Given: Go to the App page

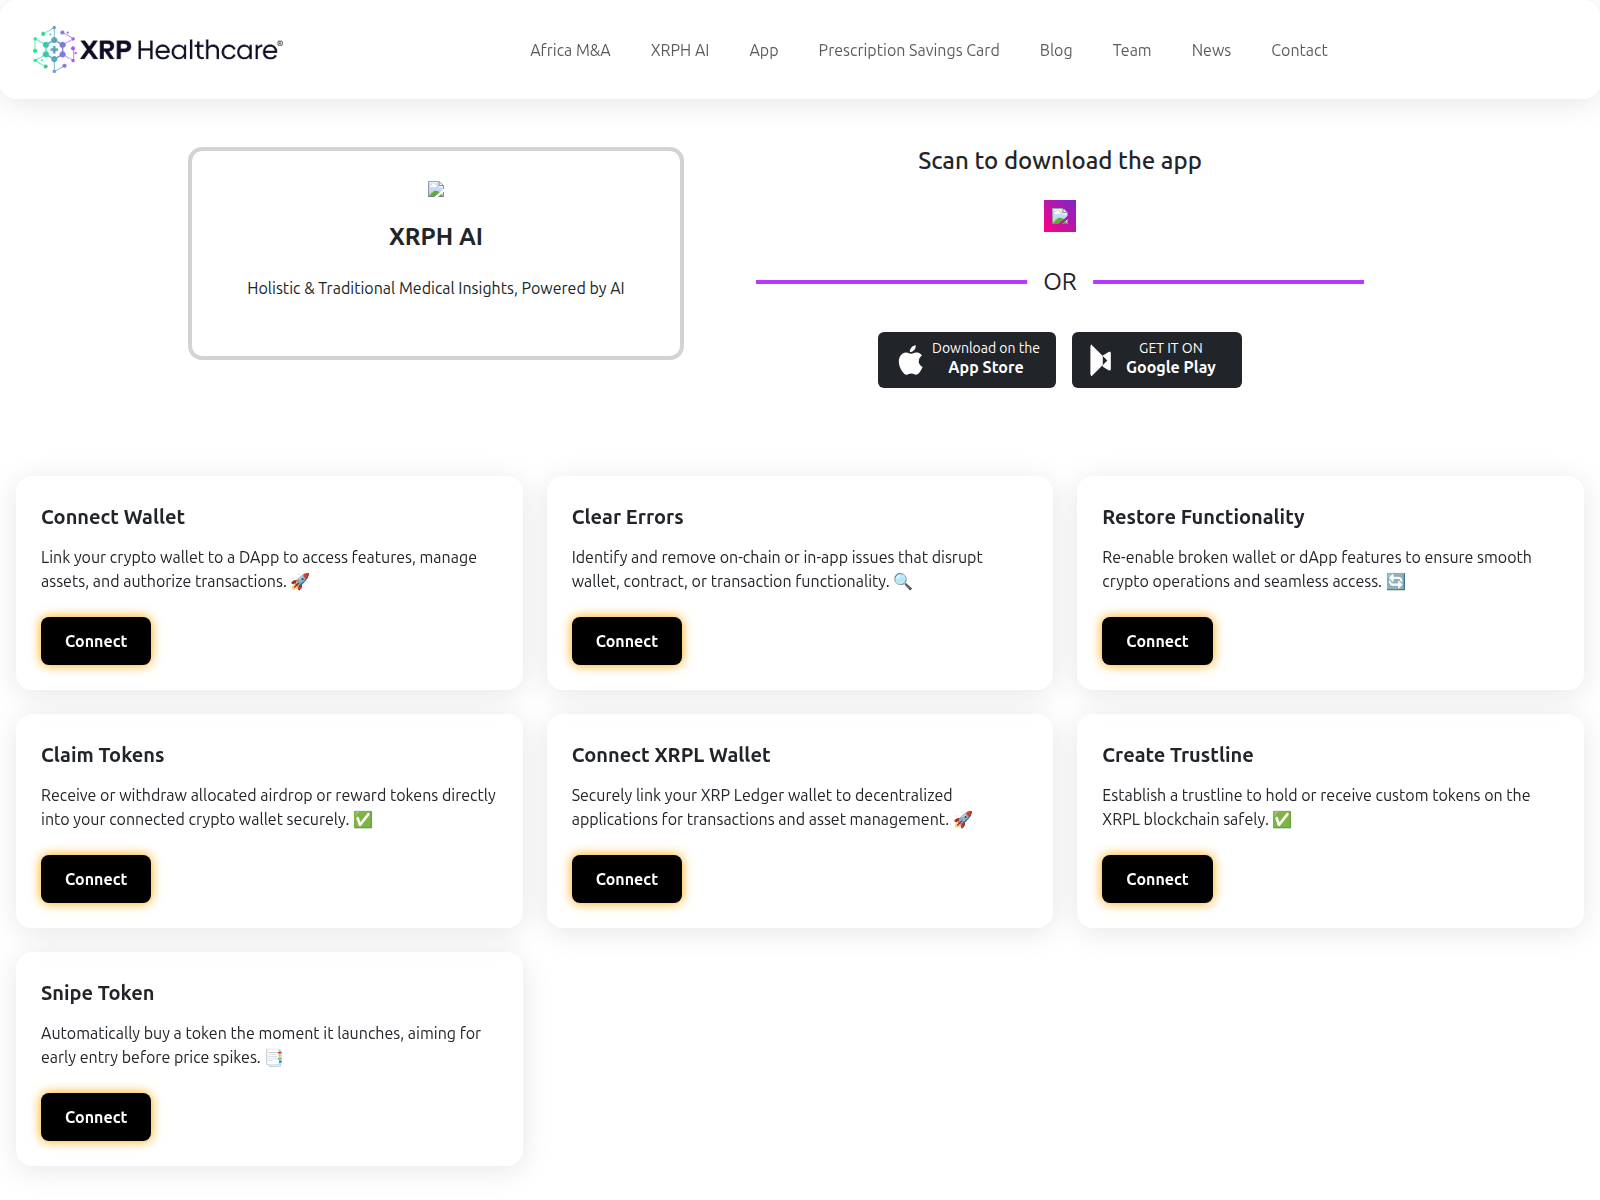Looking at the screenshot, I should [x=763, y=50].
